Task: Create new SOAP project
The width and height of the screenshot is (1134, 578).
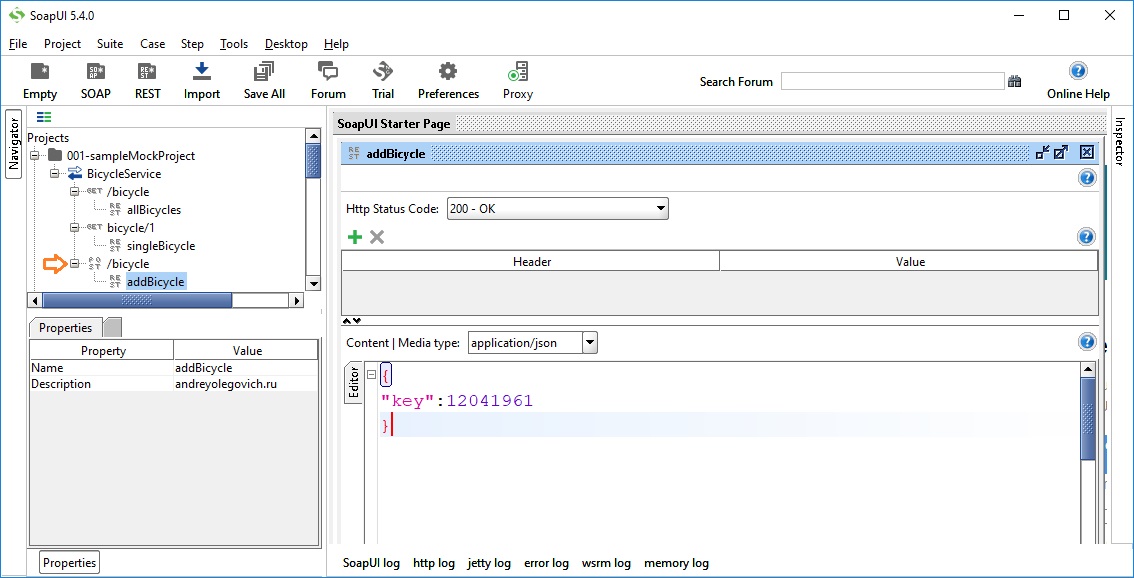Action: click(95, 81)
